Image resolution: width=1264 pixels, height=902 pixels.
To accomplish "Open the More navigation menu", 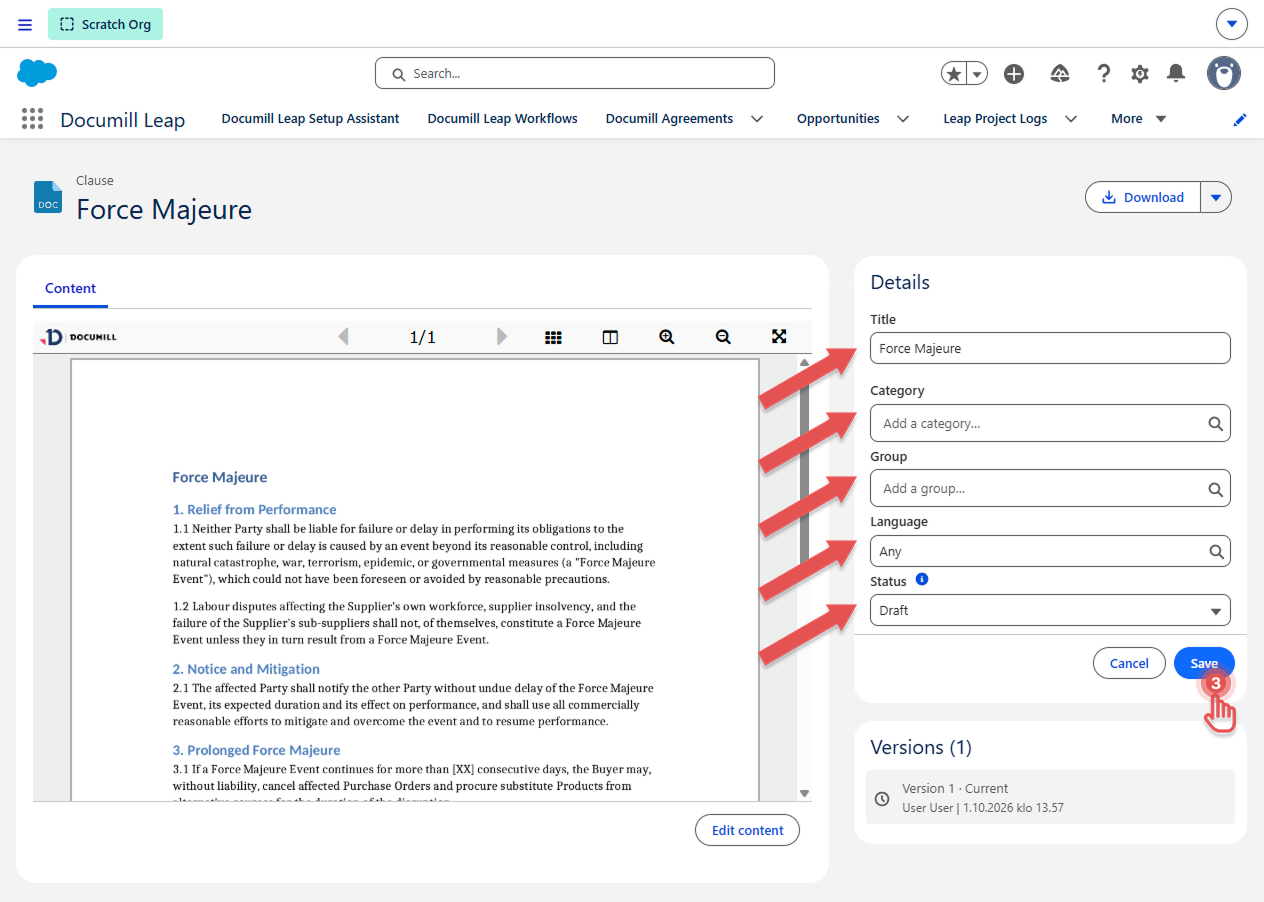I will click(x=1139, y=119).
